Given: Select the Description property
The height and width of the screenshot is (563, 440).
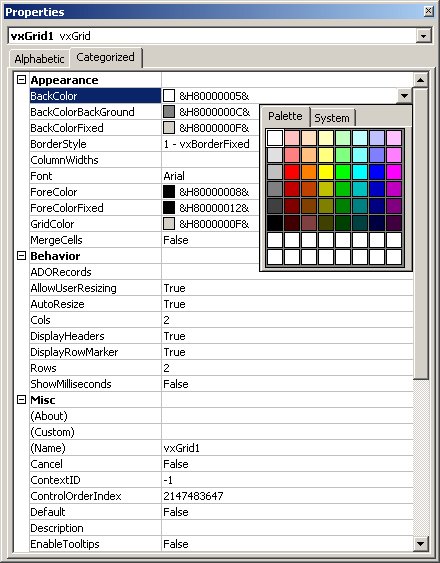Looking at the screenshot, I should (57, 528).
